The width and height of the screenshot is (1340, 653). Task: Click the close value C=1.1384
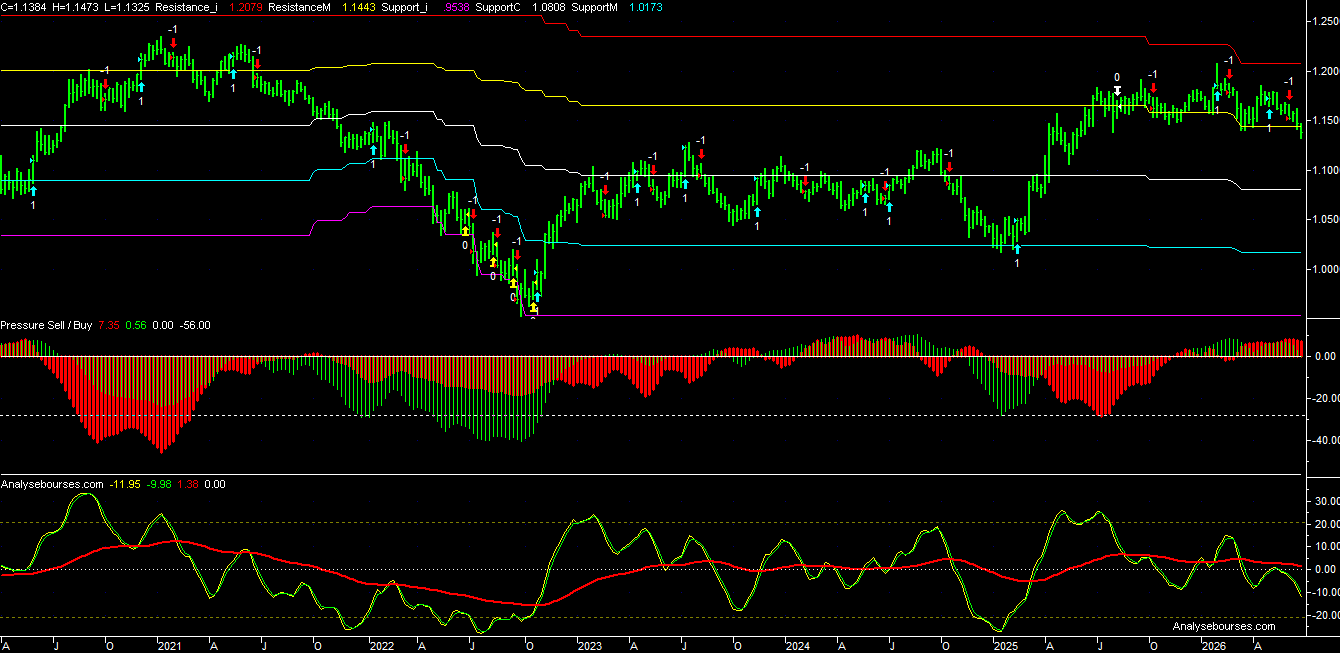pos(23,7)
